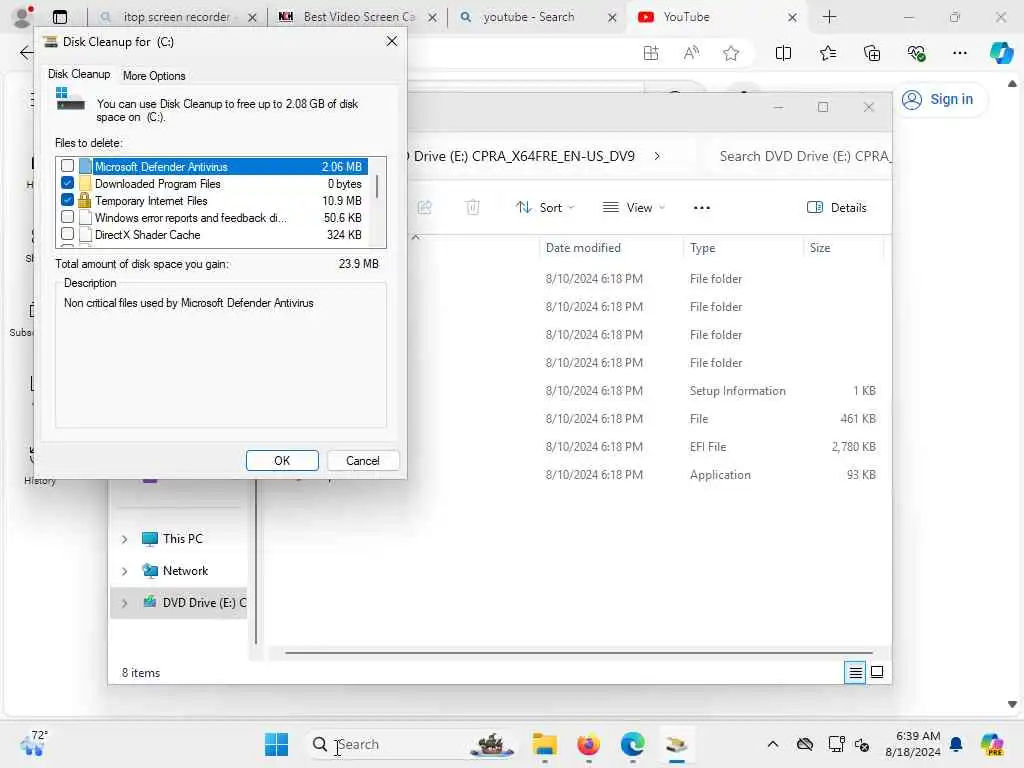Toggle the Details pane in File Explorer

837,208
